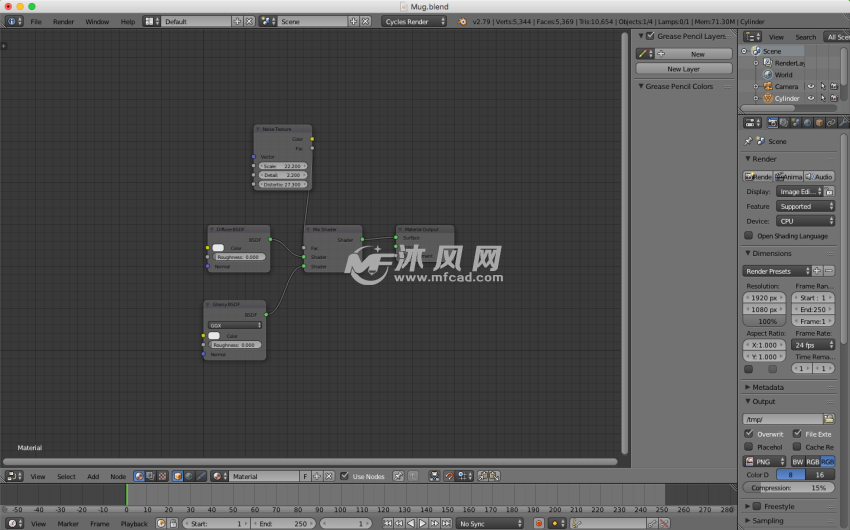Hide Cylinder using its eye icon

(x=811, y=98)
